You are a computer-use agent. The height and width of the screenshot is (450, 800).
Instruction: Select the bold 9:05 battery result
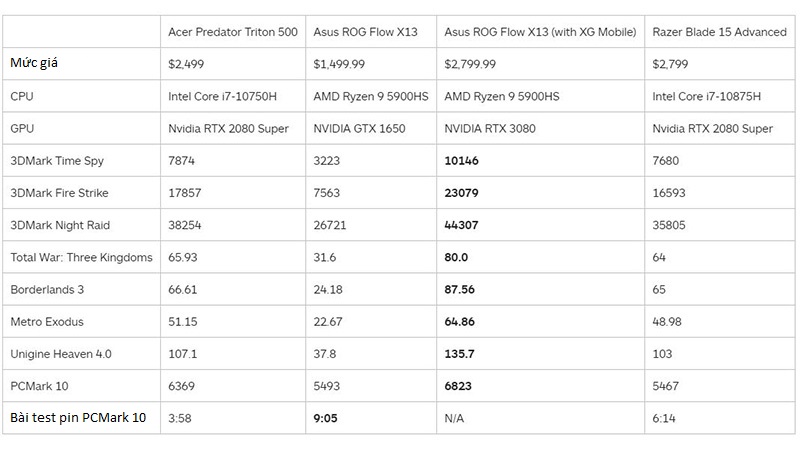tap(326, 418)
